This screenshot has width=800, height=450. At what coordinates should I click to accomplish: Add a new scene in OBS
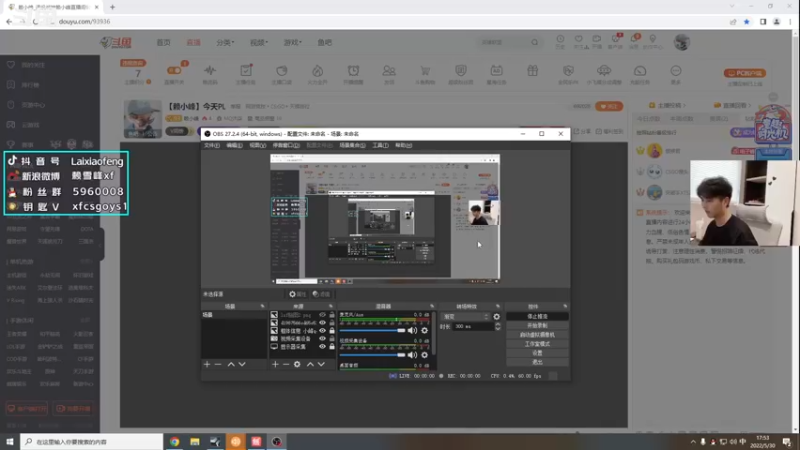pos(207,364)
